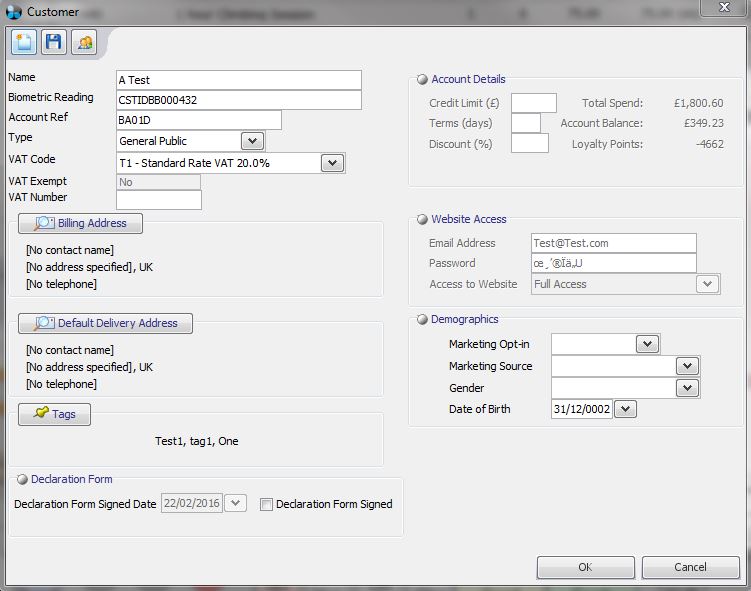Expand the Gender dropdown
The height and width of the screenshot is (591, 751).
coord(687,388)
